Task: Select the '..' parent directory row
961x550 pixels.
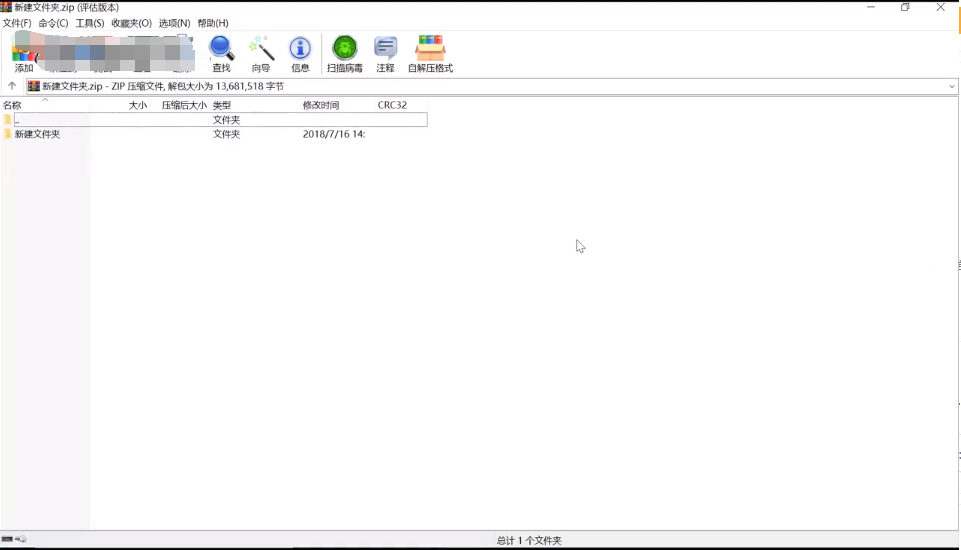Action: point(215,120)
